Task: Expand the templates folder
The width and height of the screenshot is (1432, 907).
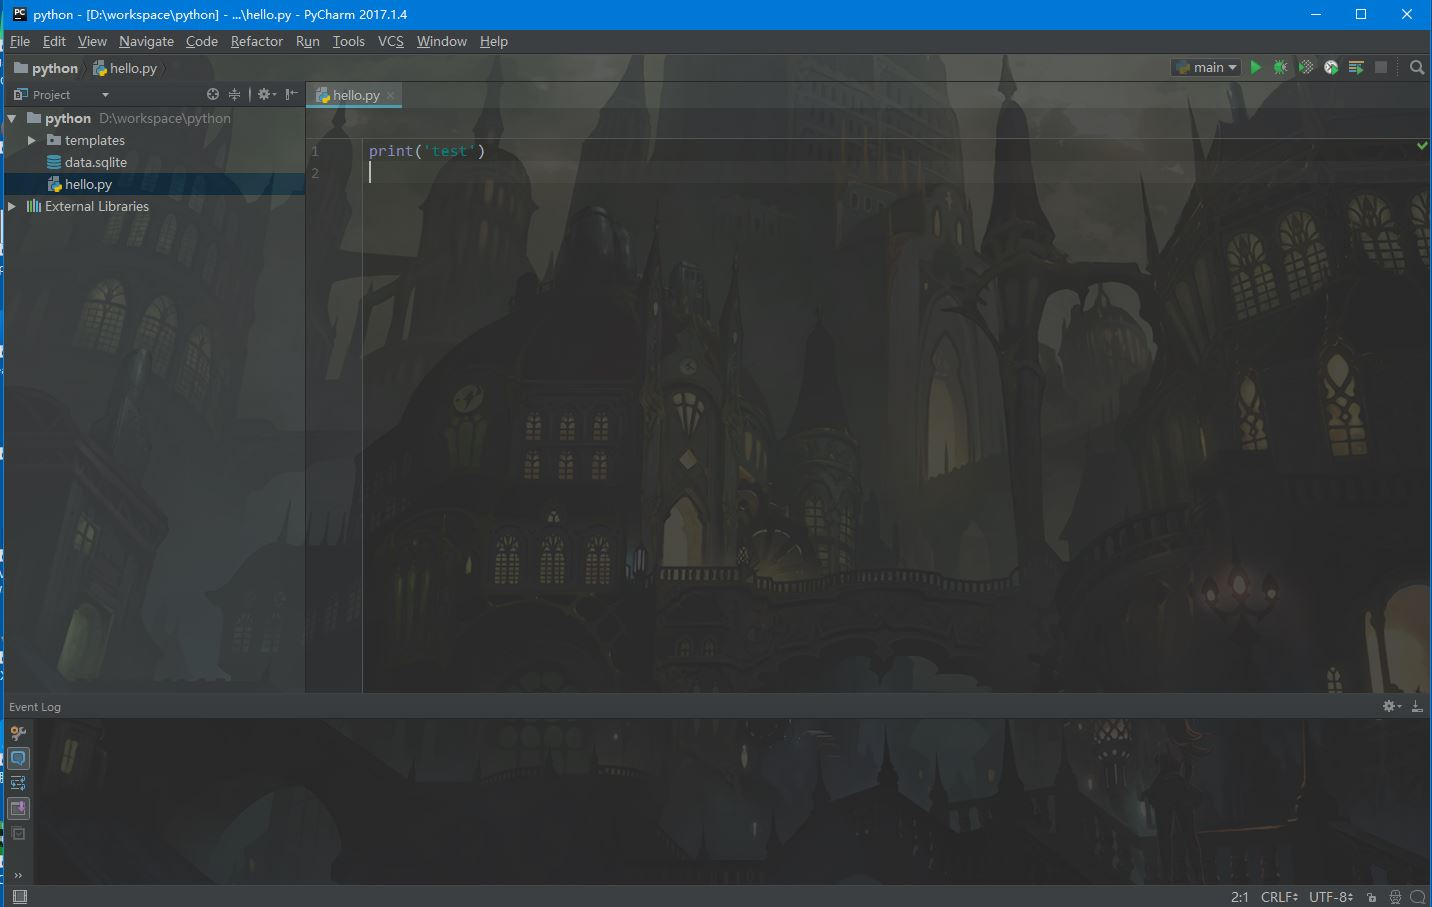Action: pos(32,140)
